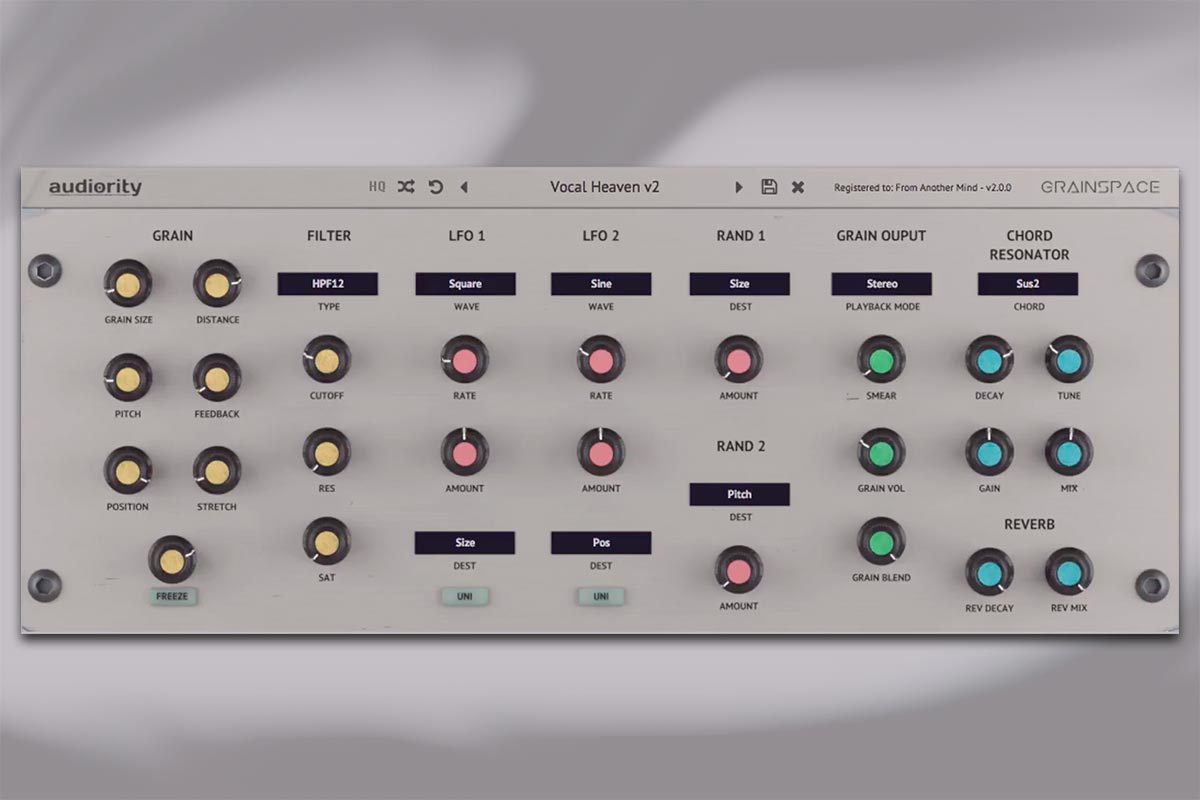Open the Vocal Heaven v2 preset name
This screenshot has width=1200, height=800.
click(x=604, y=187)
